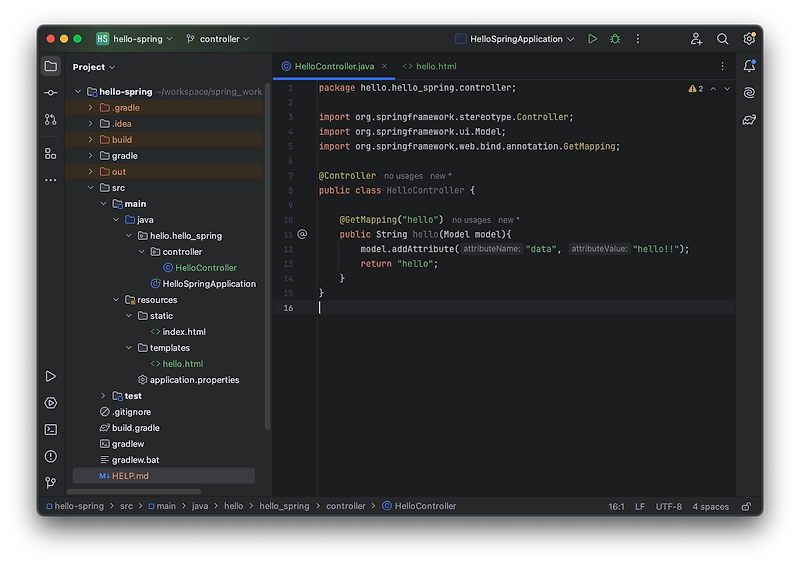800x565 pixels.
Task: Open the Terminal tool window
Action: click(50, 429)
